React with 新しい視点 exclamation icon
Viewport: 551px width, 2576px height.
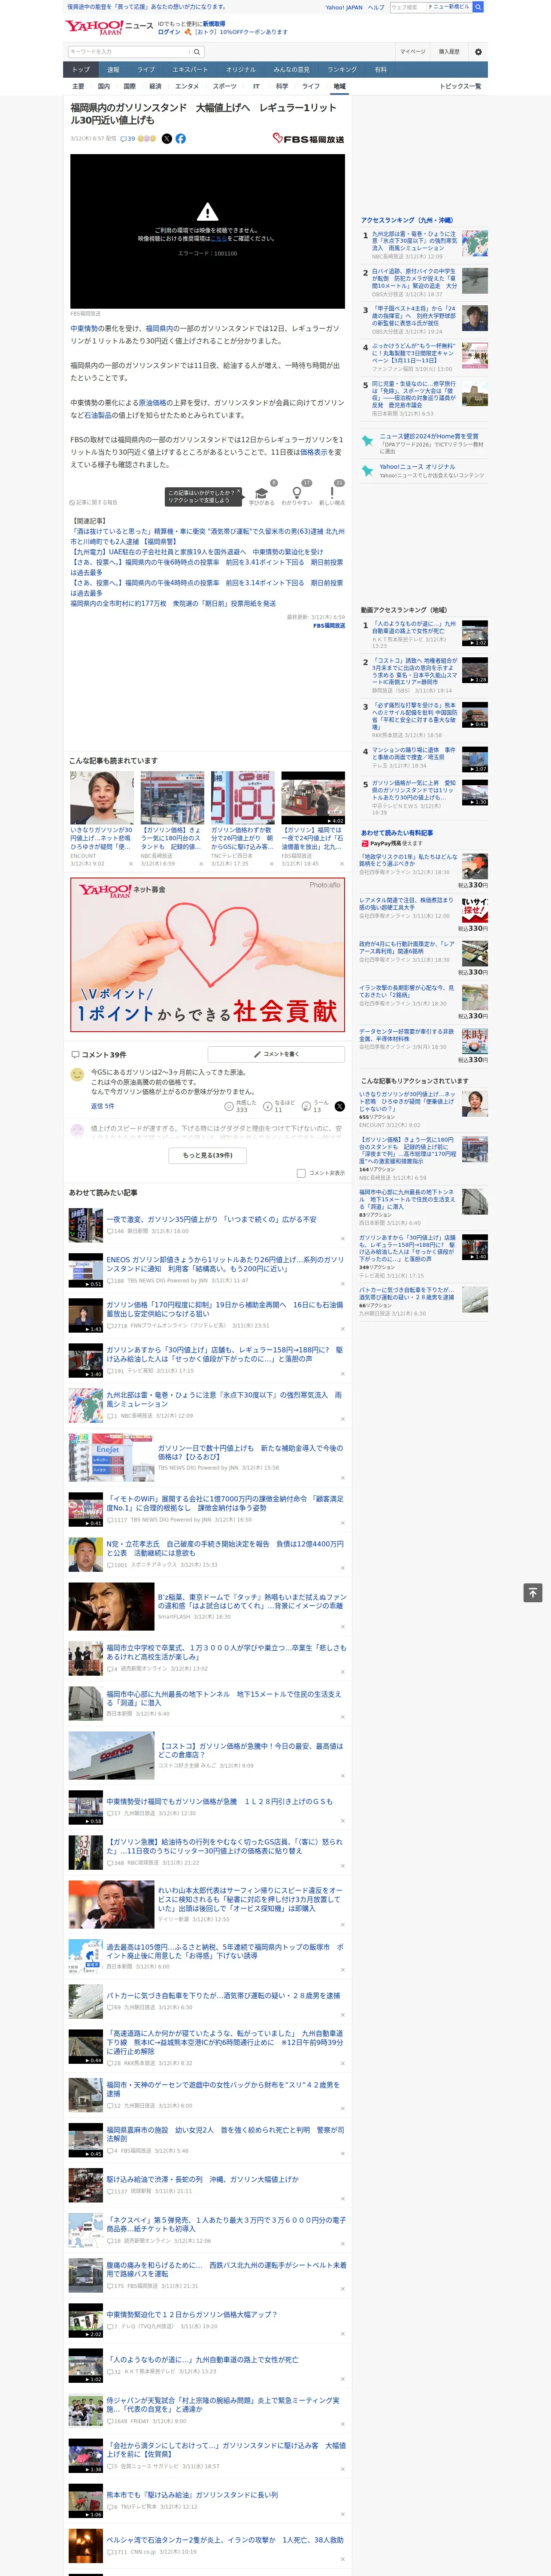coord(332,493)
